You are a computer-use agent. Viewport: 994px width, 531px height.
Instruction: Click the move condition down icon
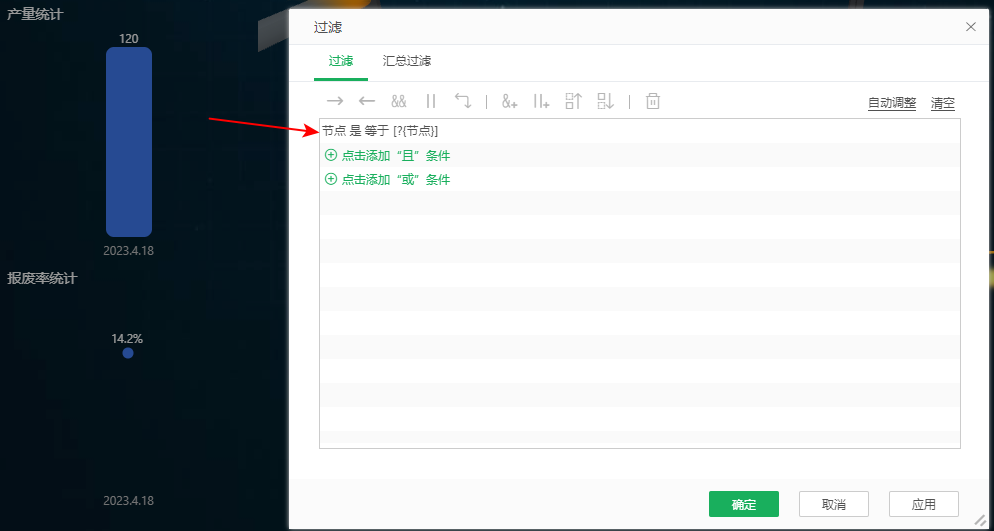coord(605,101)
